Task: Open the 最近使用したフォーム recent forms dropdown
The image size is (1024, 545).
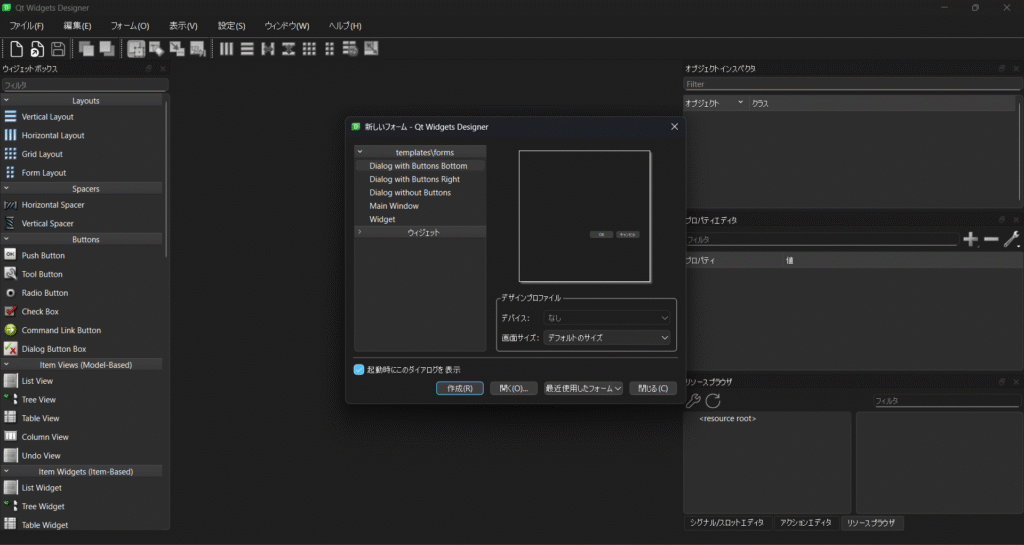Action: (583, 388)
